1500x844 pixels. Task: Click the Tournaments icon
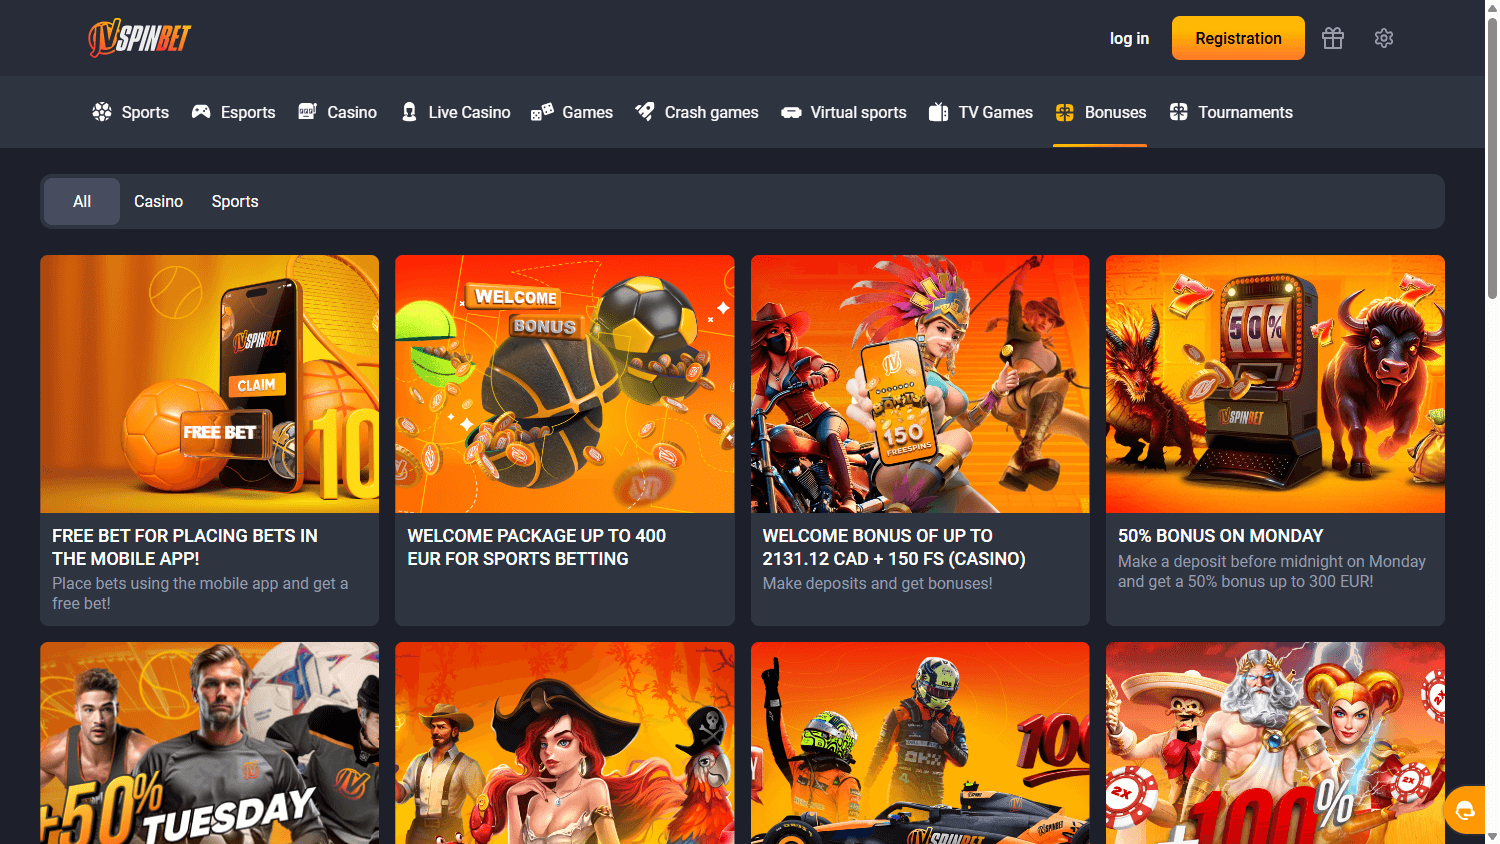point(1179,112)
